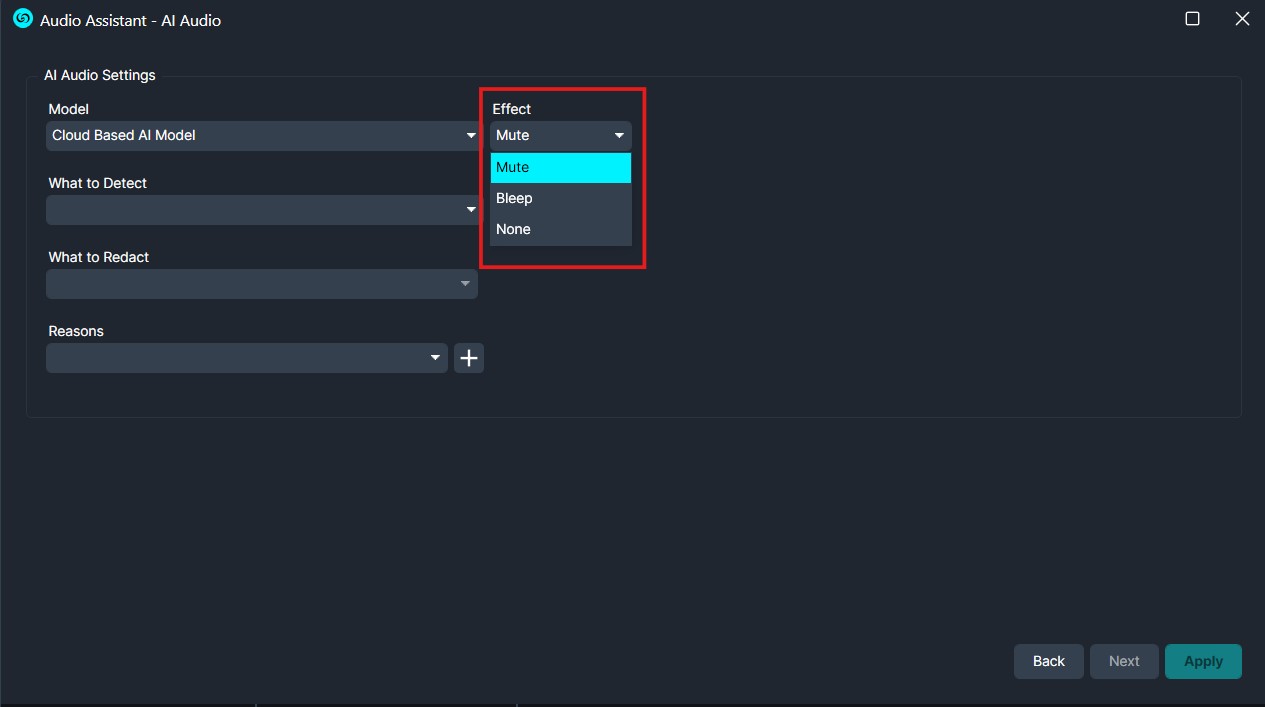Image resolution: width=1265 pixels, height=707 pixels.
Task: Close the AI Audio dialog window
Action: tap(1242, 19)
